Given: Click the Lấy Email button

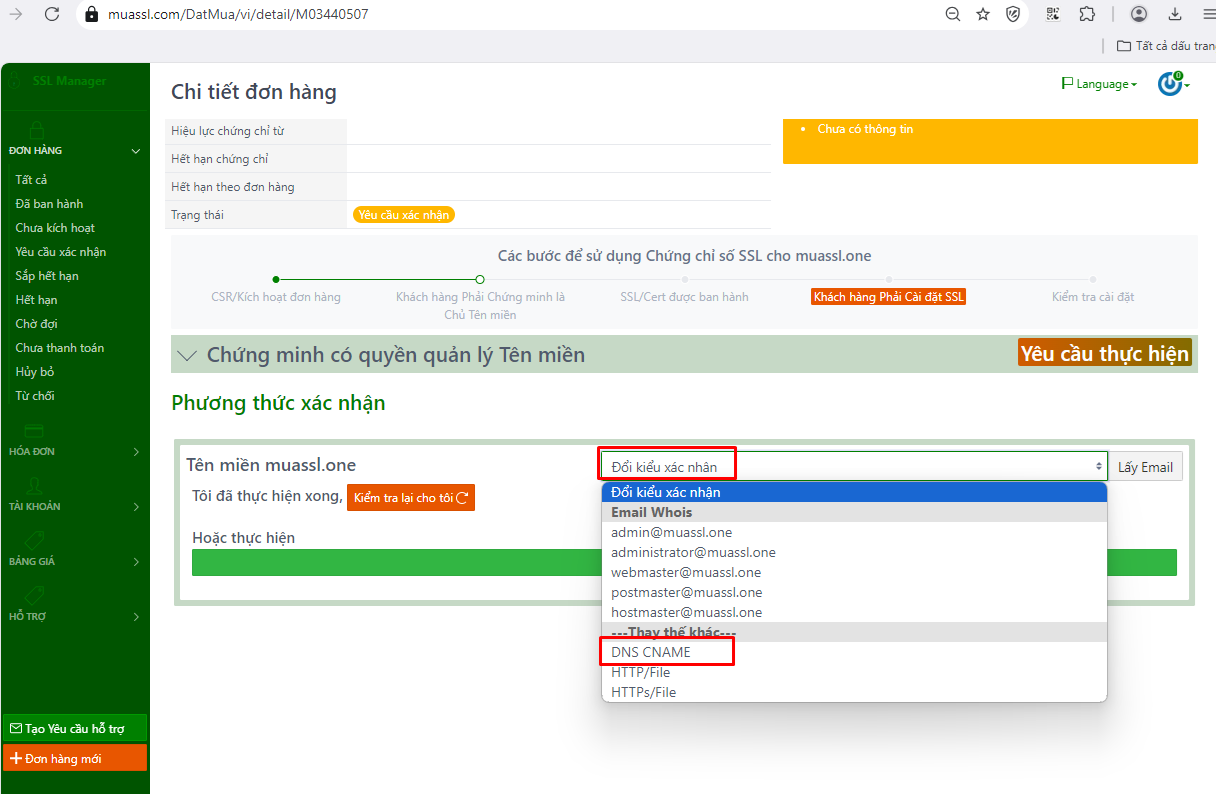Looking at the screenshot, I should click(x=1145, y=467).
